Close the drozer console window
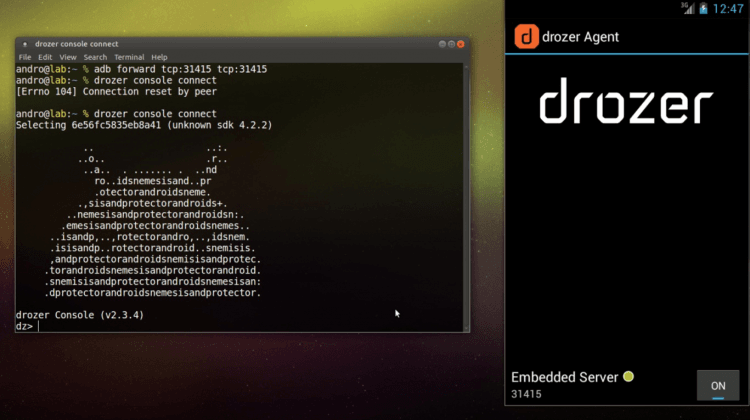 (x=461, y=44)
